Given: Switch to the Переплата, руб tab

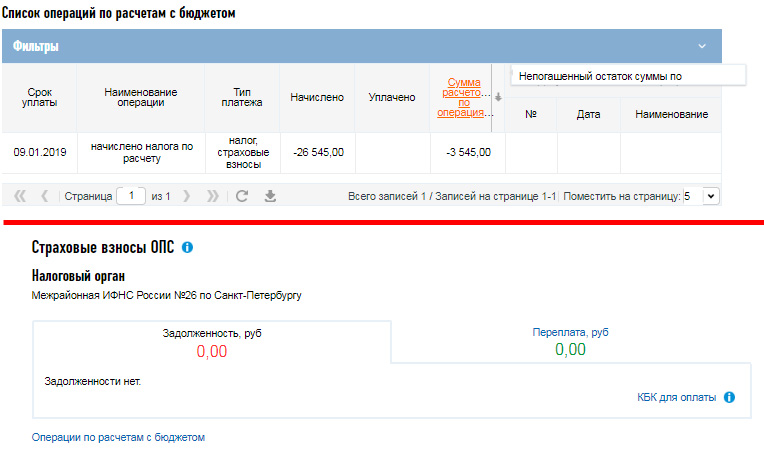Looking at the screenshot, I should click(x=570, y=341).
